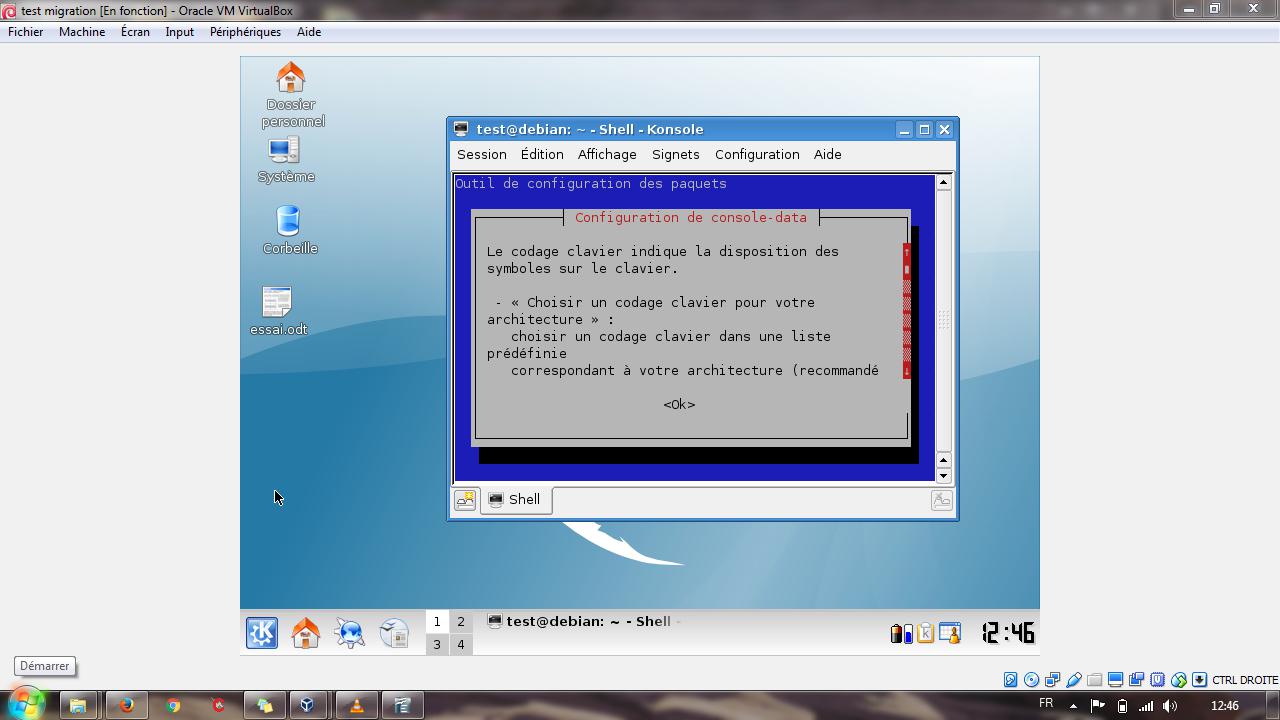Switch to virtual desktop 3
The image size is (1280, 720).
437,645
